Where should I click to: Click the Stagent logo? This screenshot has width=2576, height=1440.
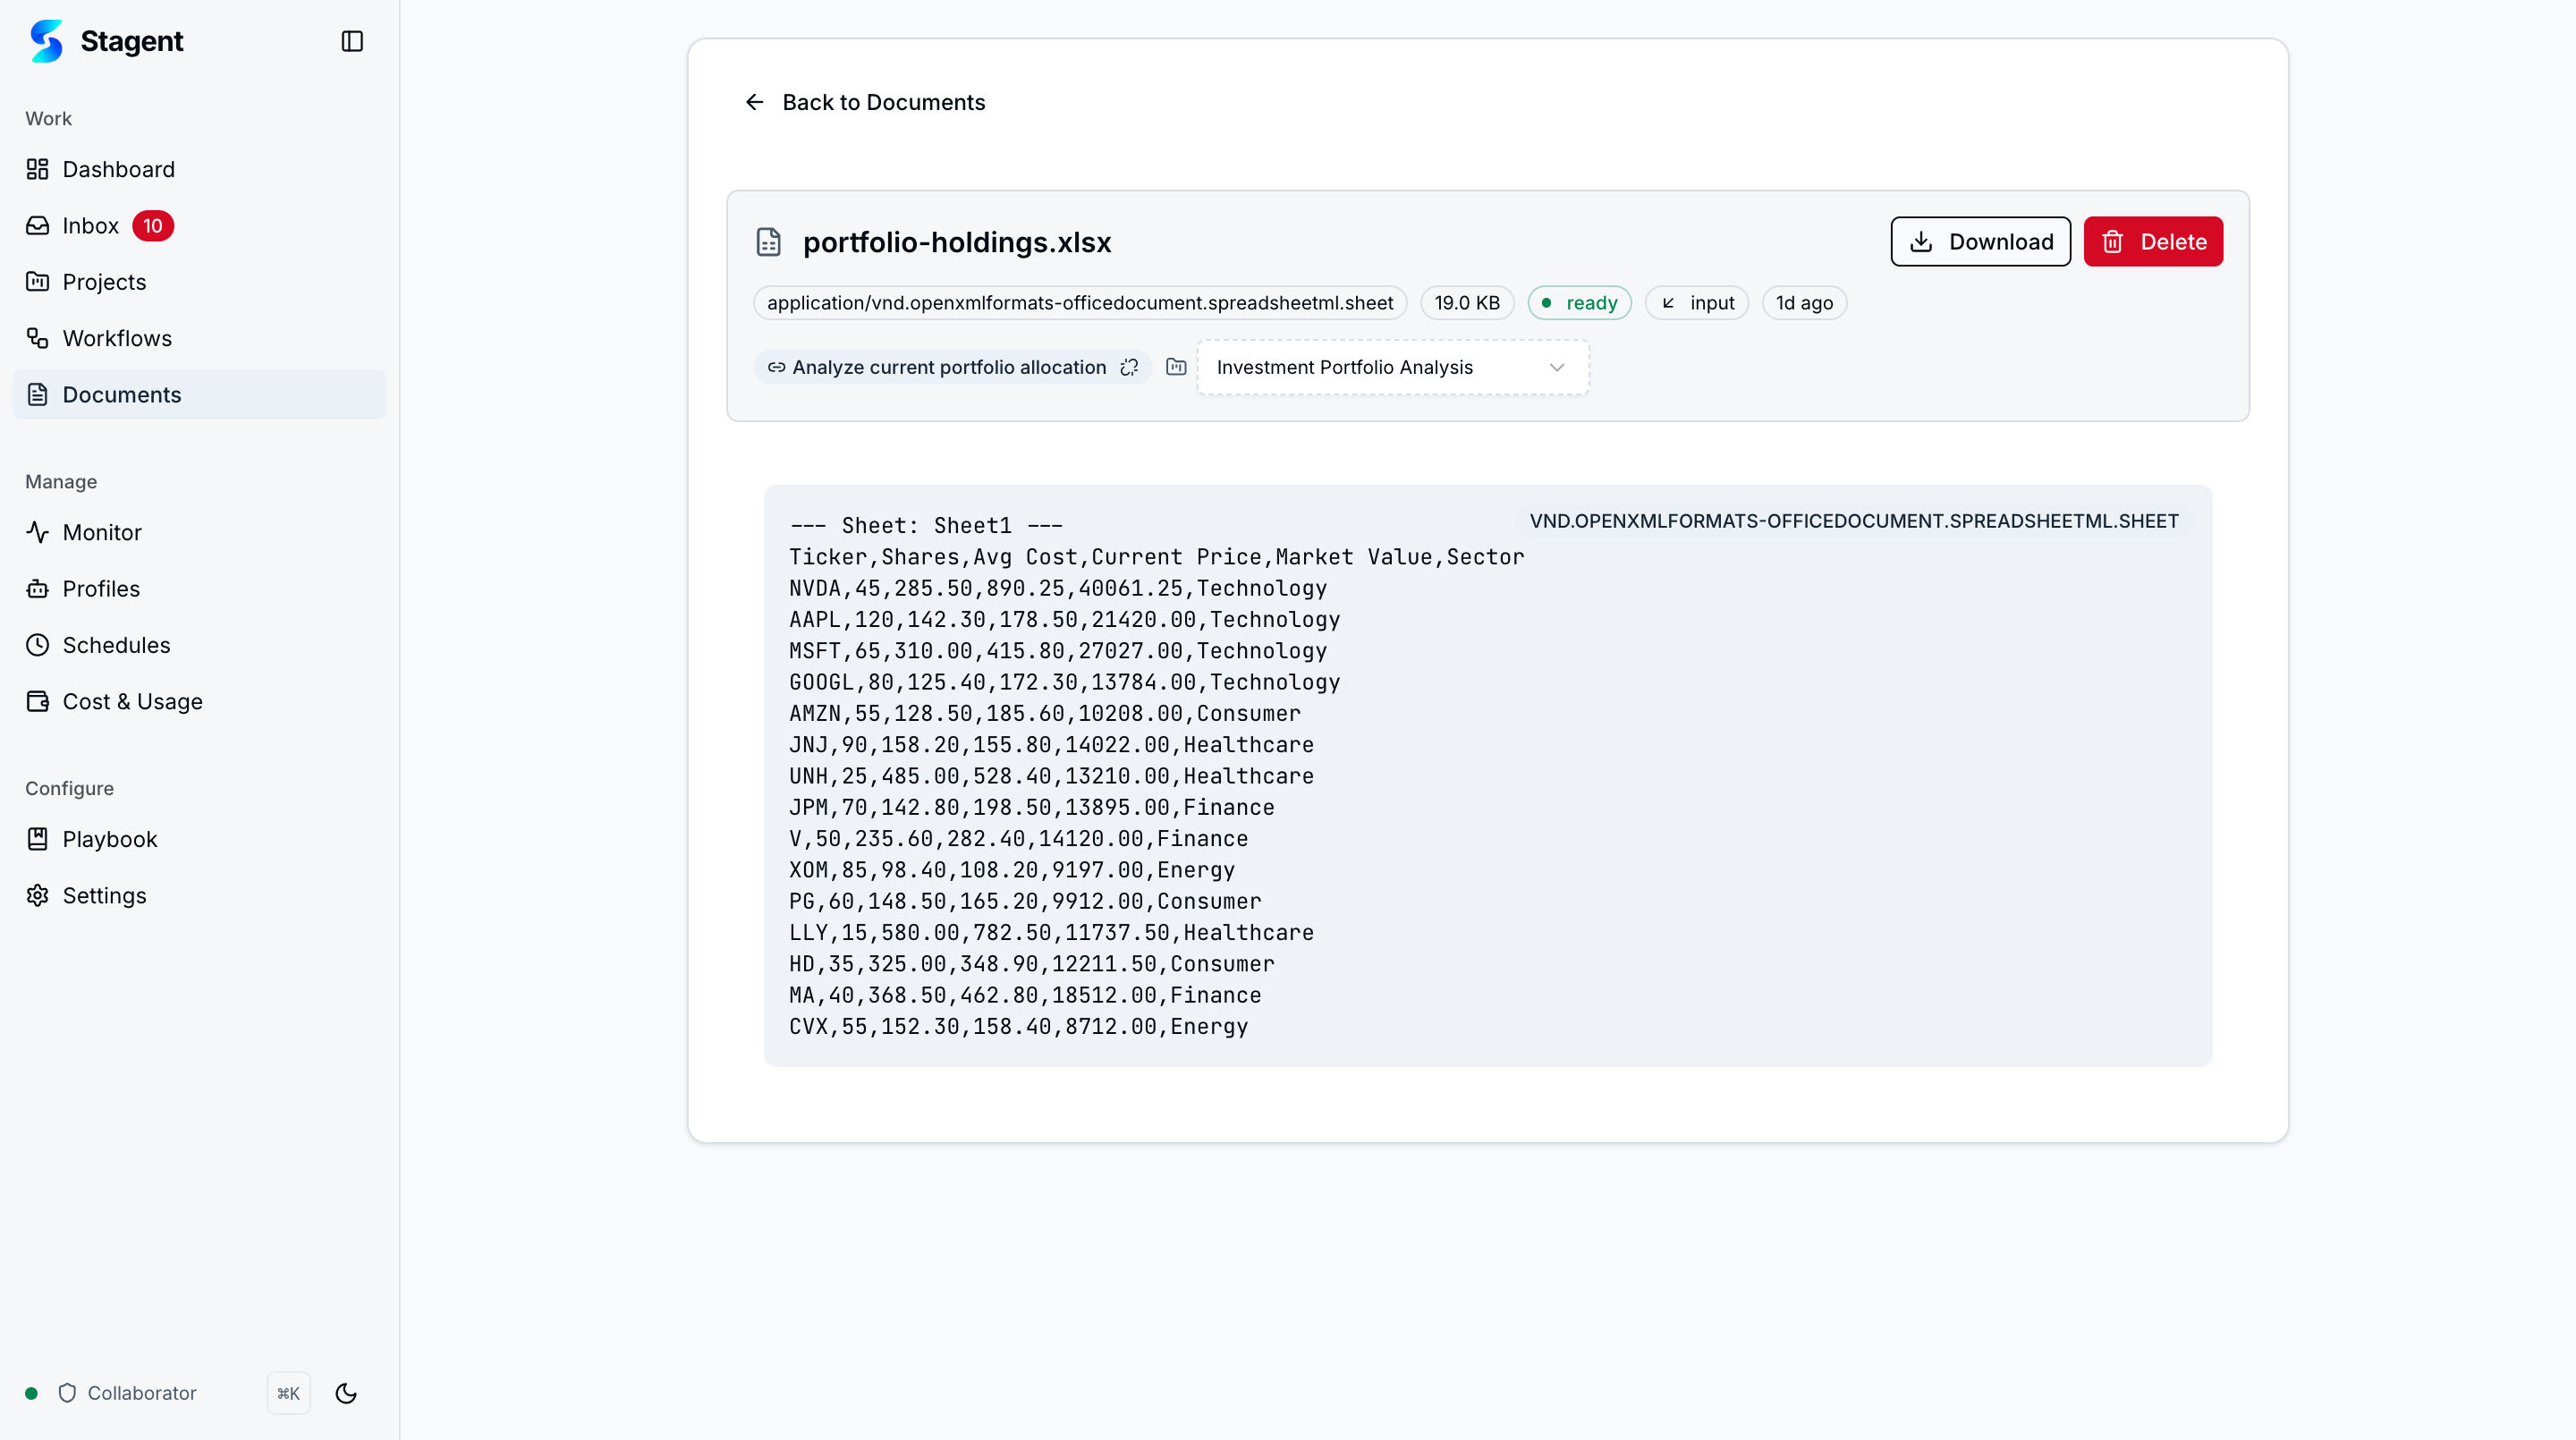46,41
